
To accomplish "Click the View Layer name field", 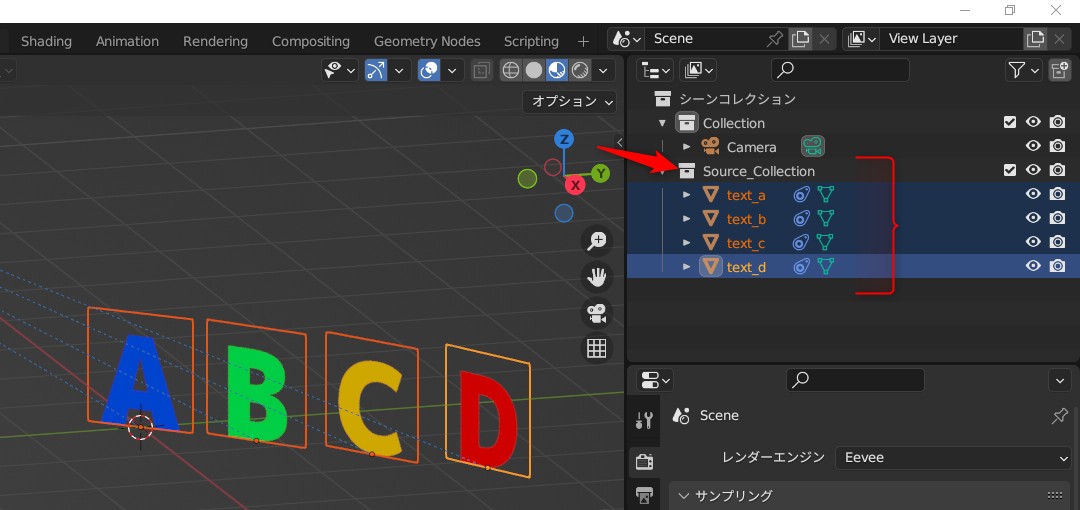I will [953, 39].
